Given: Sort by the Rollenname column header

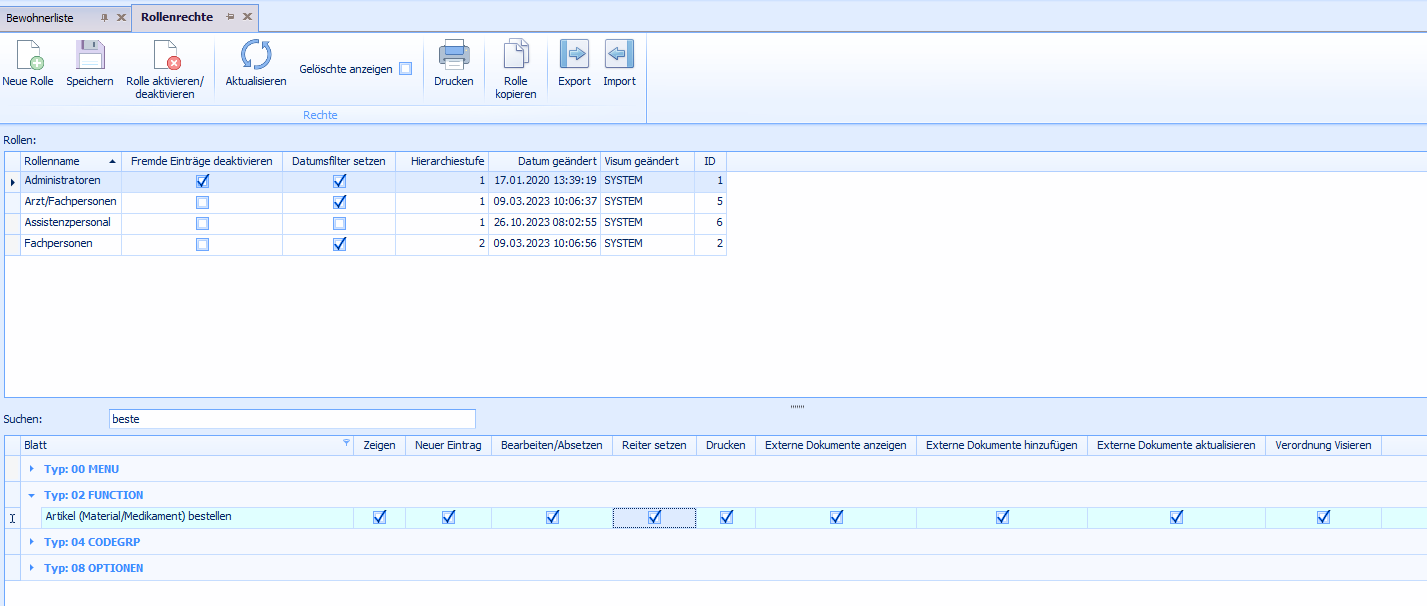Looking at the screenshot, I should (x=60, y=161).
